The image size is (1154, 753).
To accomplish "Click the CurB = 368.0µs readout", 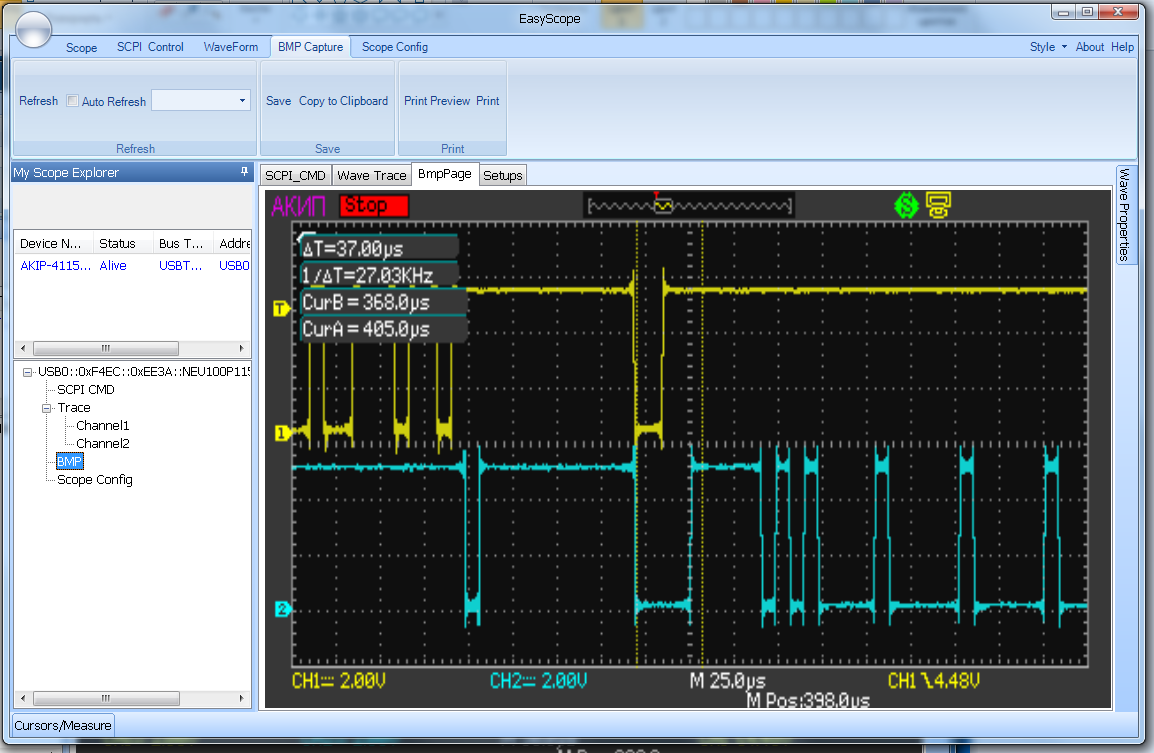I will [383, 302].
